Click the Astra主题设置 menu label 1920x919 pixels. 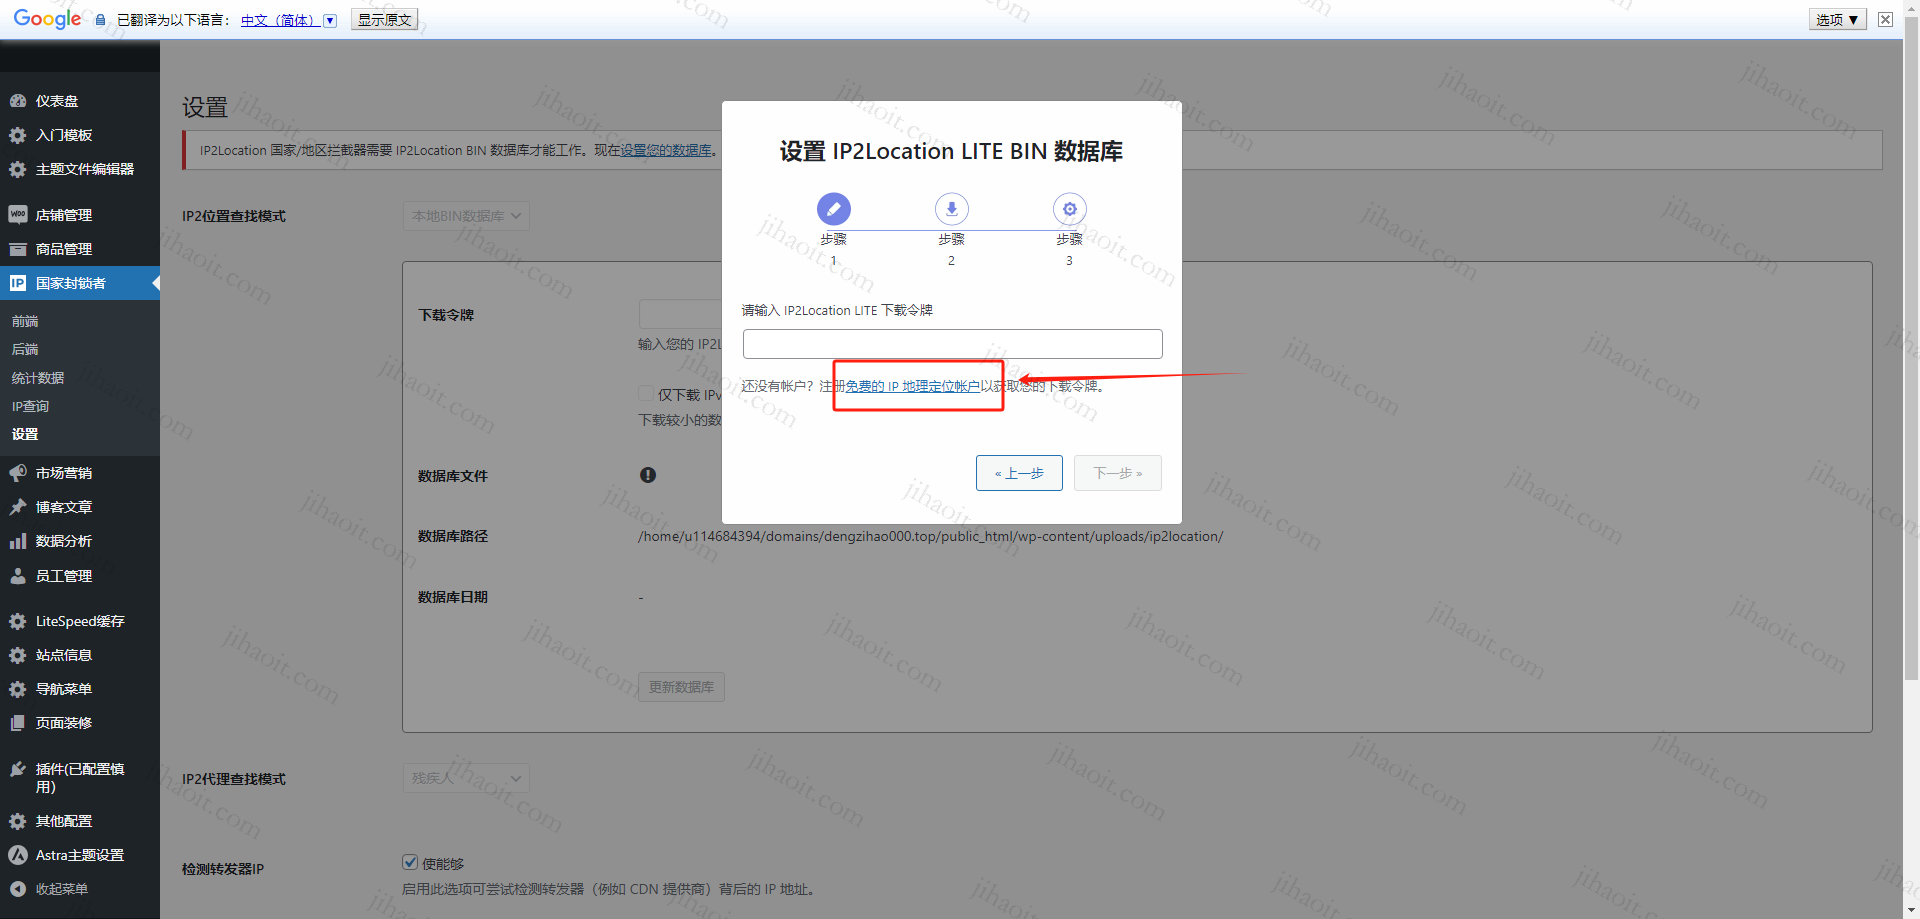(x=80, y=855)
